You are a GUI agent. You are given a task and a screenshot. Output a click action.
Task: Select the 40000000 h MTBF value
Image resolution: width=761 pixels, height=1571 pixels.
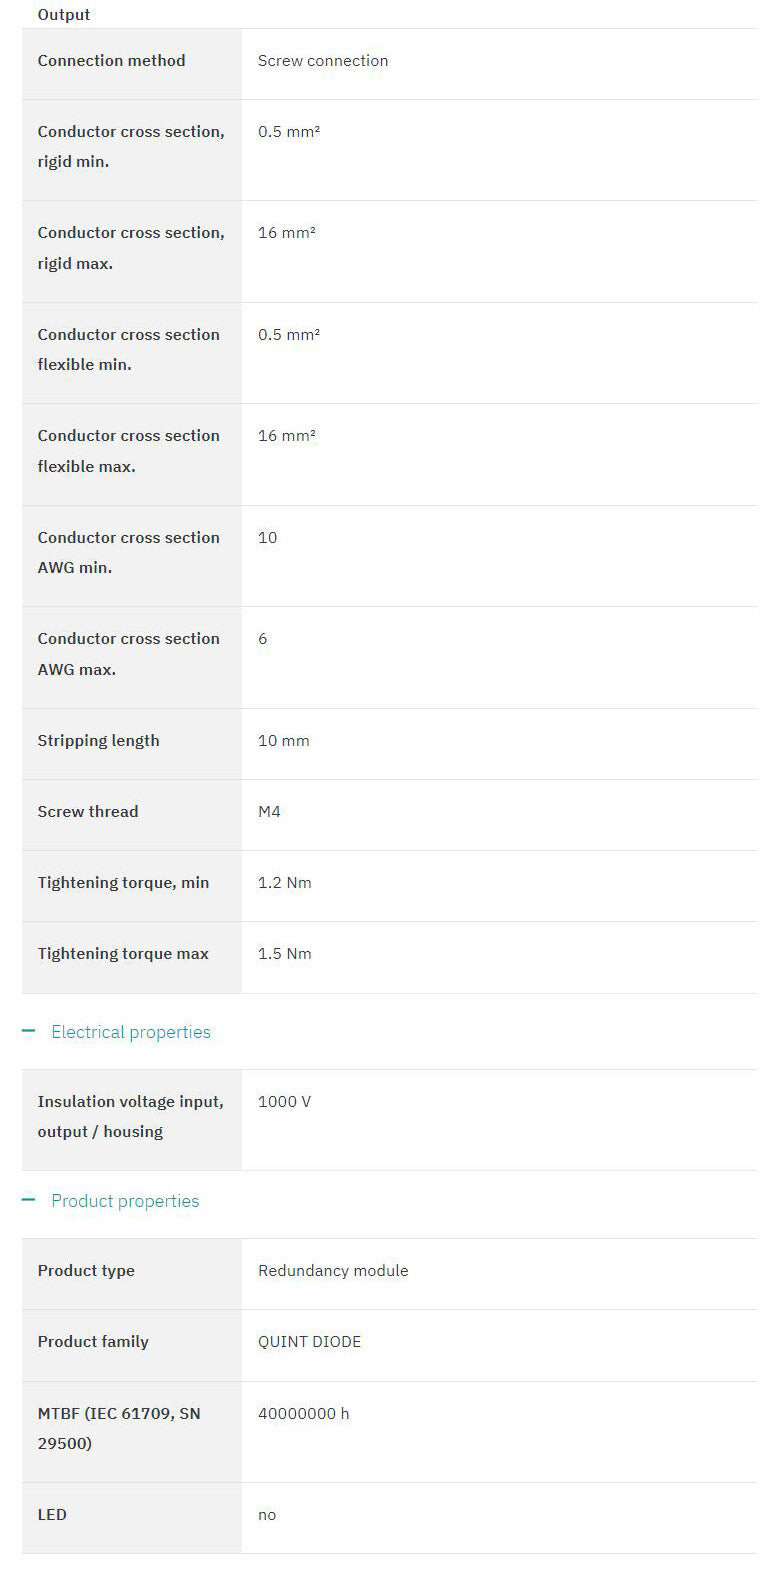[x=304, y=1414]
